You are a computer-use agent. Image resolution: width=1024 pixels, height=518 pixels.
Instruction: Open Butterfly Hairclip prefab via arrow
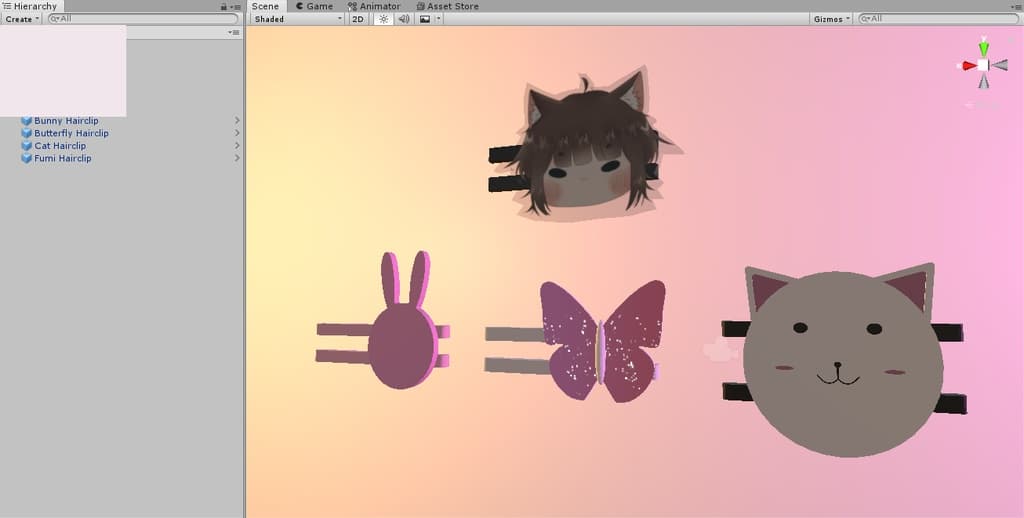237,133
